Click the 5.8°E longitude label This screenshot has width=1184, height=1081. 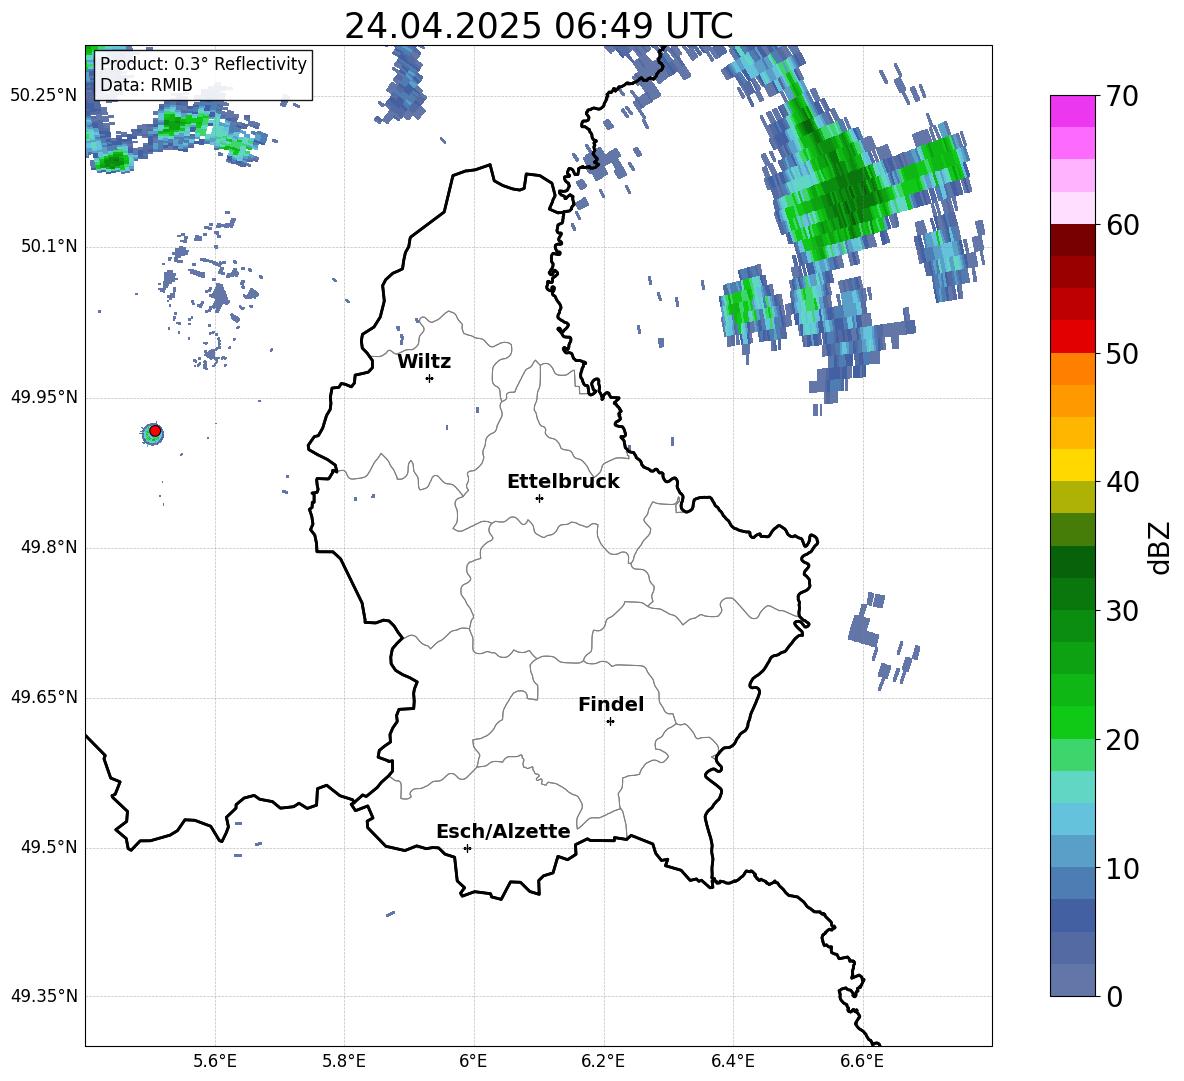tap(344, 1061)
